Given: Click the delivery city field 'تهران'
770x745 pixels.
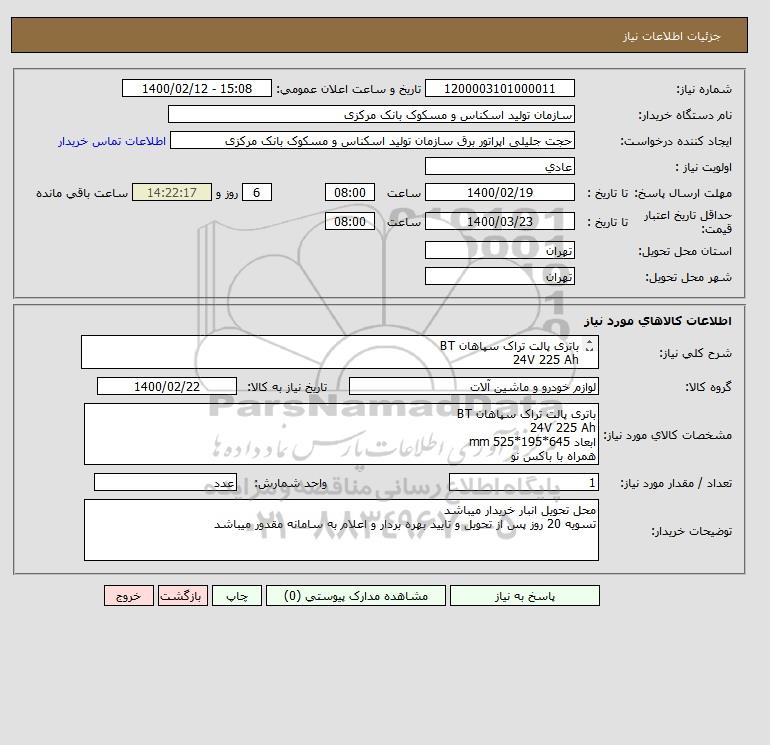Looking at the screenshot, I should coord(499,276).
